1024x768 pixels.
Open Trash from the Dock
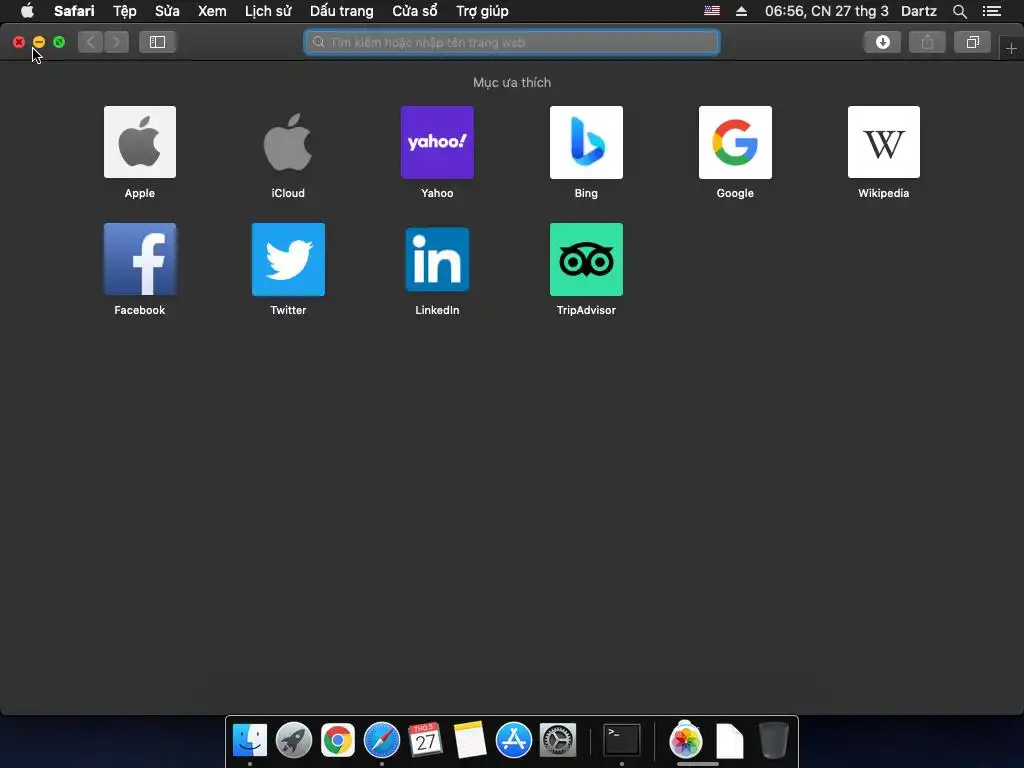click(774, 741)
